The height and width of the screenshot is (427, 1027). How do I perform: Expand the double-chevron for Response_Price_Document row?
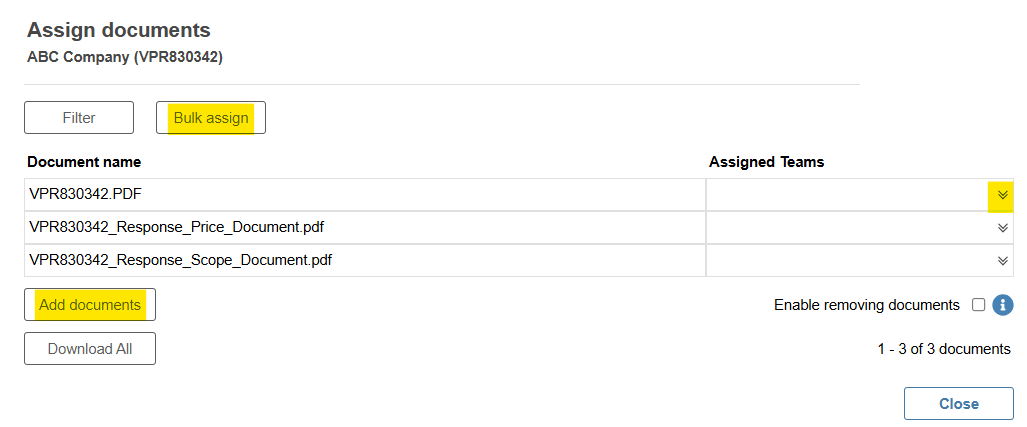click(x=1002, y=227)
